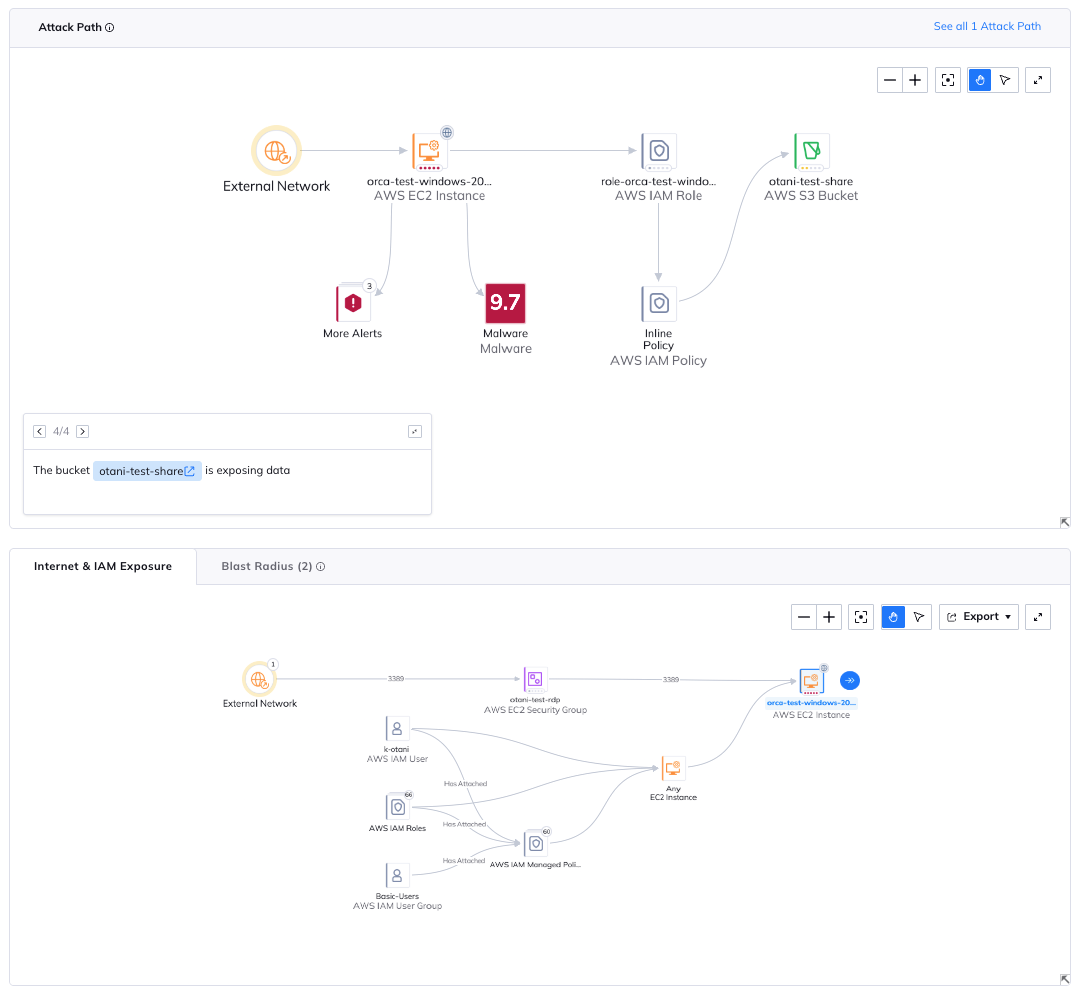Select Basic-Users IAM User Group node
Screen dimensions: 1080x995
tap(397, 876)
